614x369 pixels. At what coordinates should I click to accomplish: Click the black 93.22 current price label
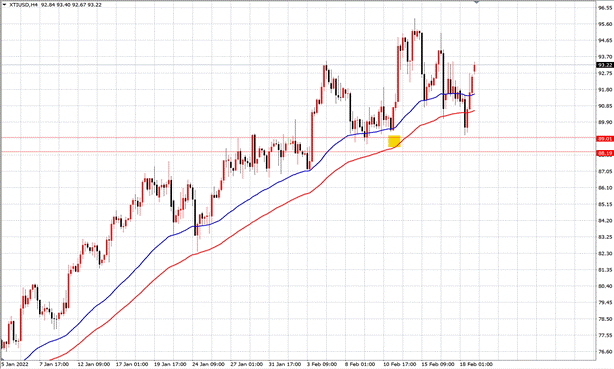(605, 65)
